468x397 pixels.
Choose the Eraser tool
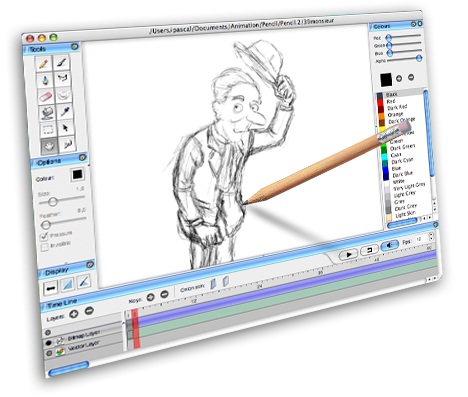(46, 97)
